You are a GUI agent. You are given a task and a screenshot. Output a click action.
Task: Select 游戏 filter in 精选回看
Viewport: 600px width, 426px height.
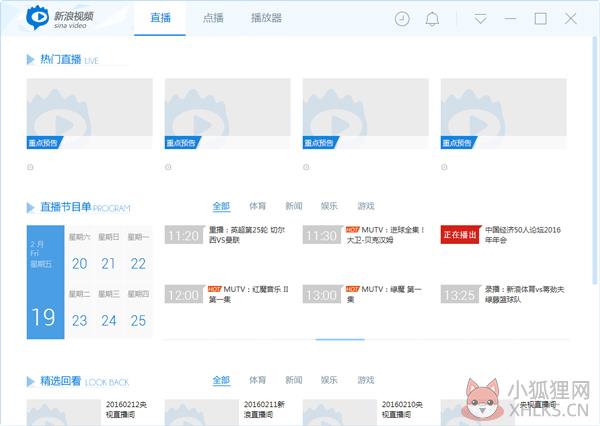366,380
